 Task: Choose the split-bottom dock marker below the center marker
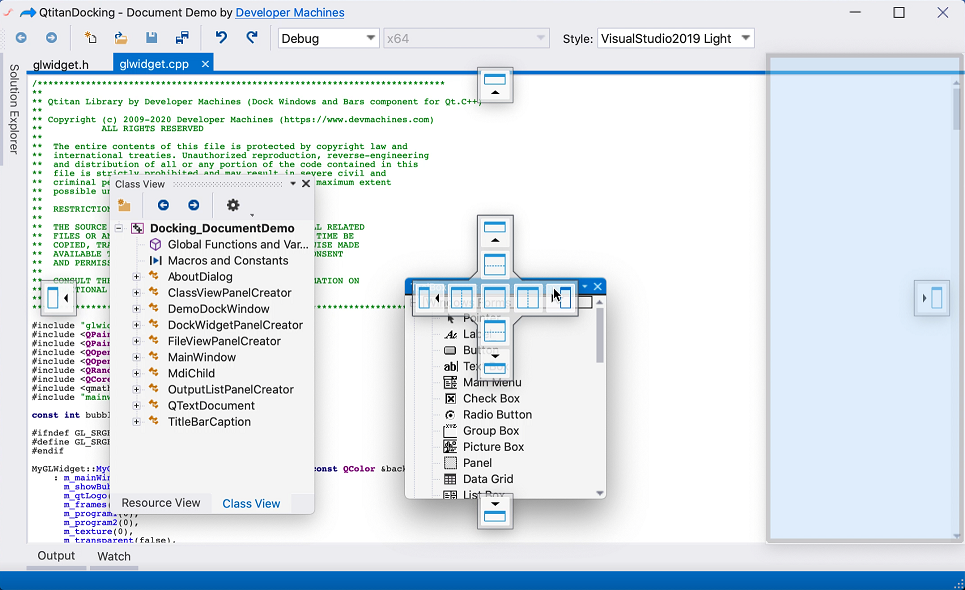pos(495,332)
